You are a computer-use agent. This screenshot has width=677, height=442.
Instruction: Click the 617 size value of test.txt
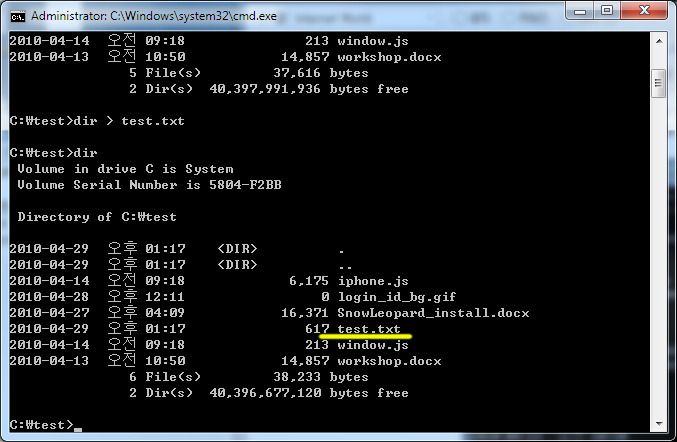coord(317,329)
